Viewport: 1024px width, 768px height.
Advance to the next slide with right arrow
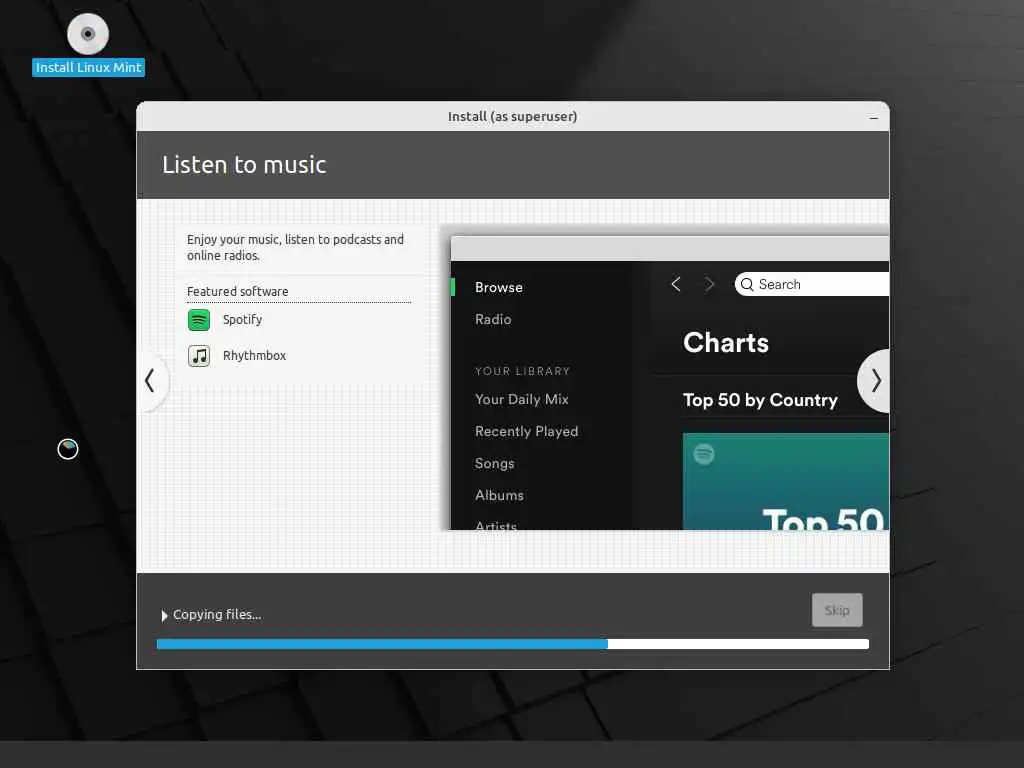875,381
